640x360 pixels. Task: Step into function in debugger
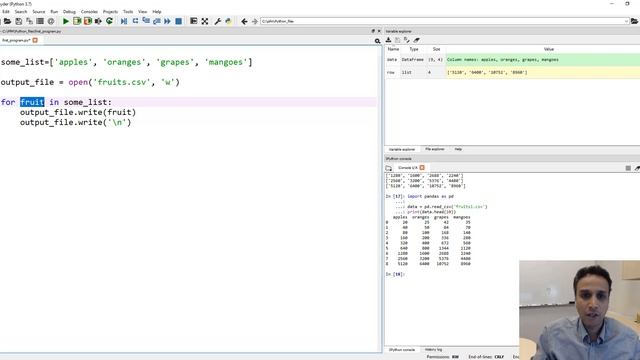tap(146, 21)
